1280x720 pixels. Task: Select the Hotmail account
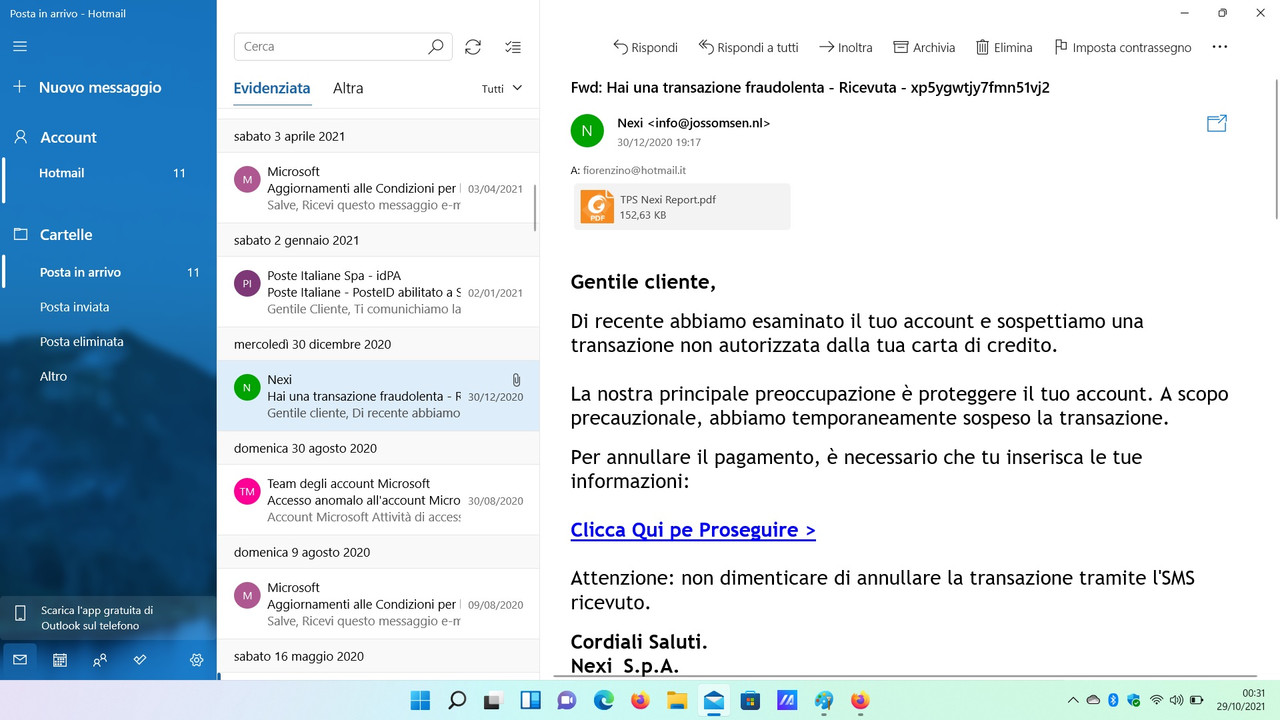pos(108,173)
